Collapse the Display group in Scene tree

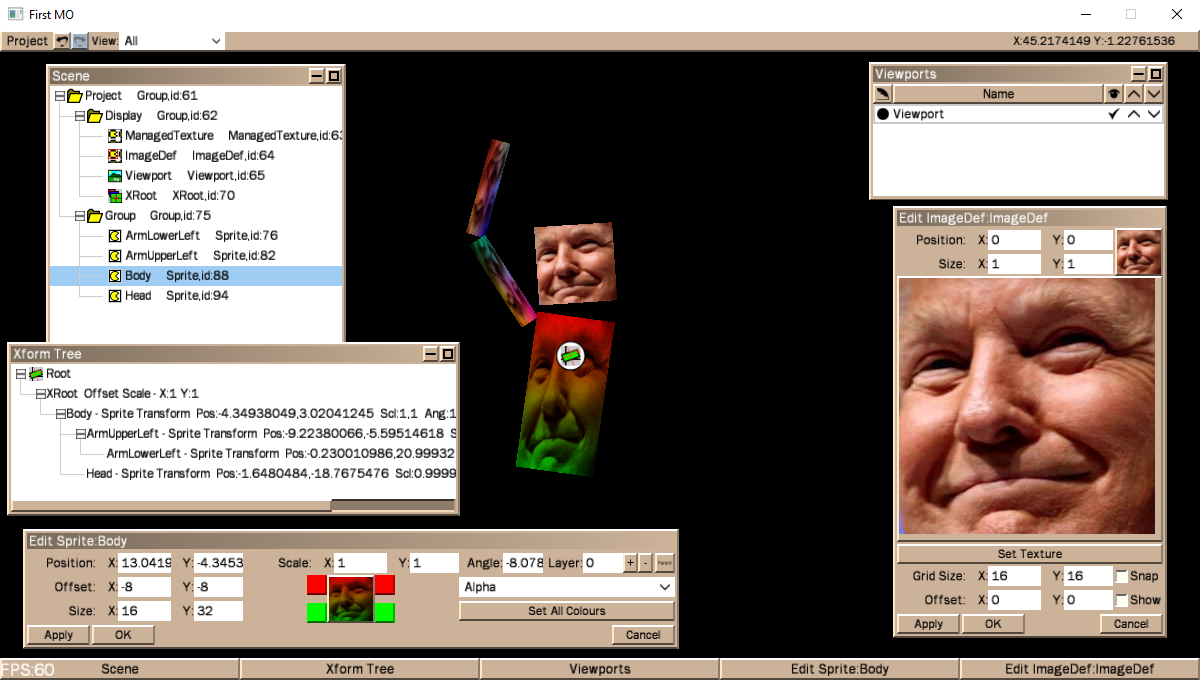point(80,116)
